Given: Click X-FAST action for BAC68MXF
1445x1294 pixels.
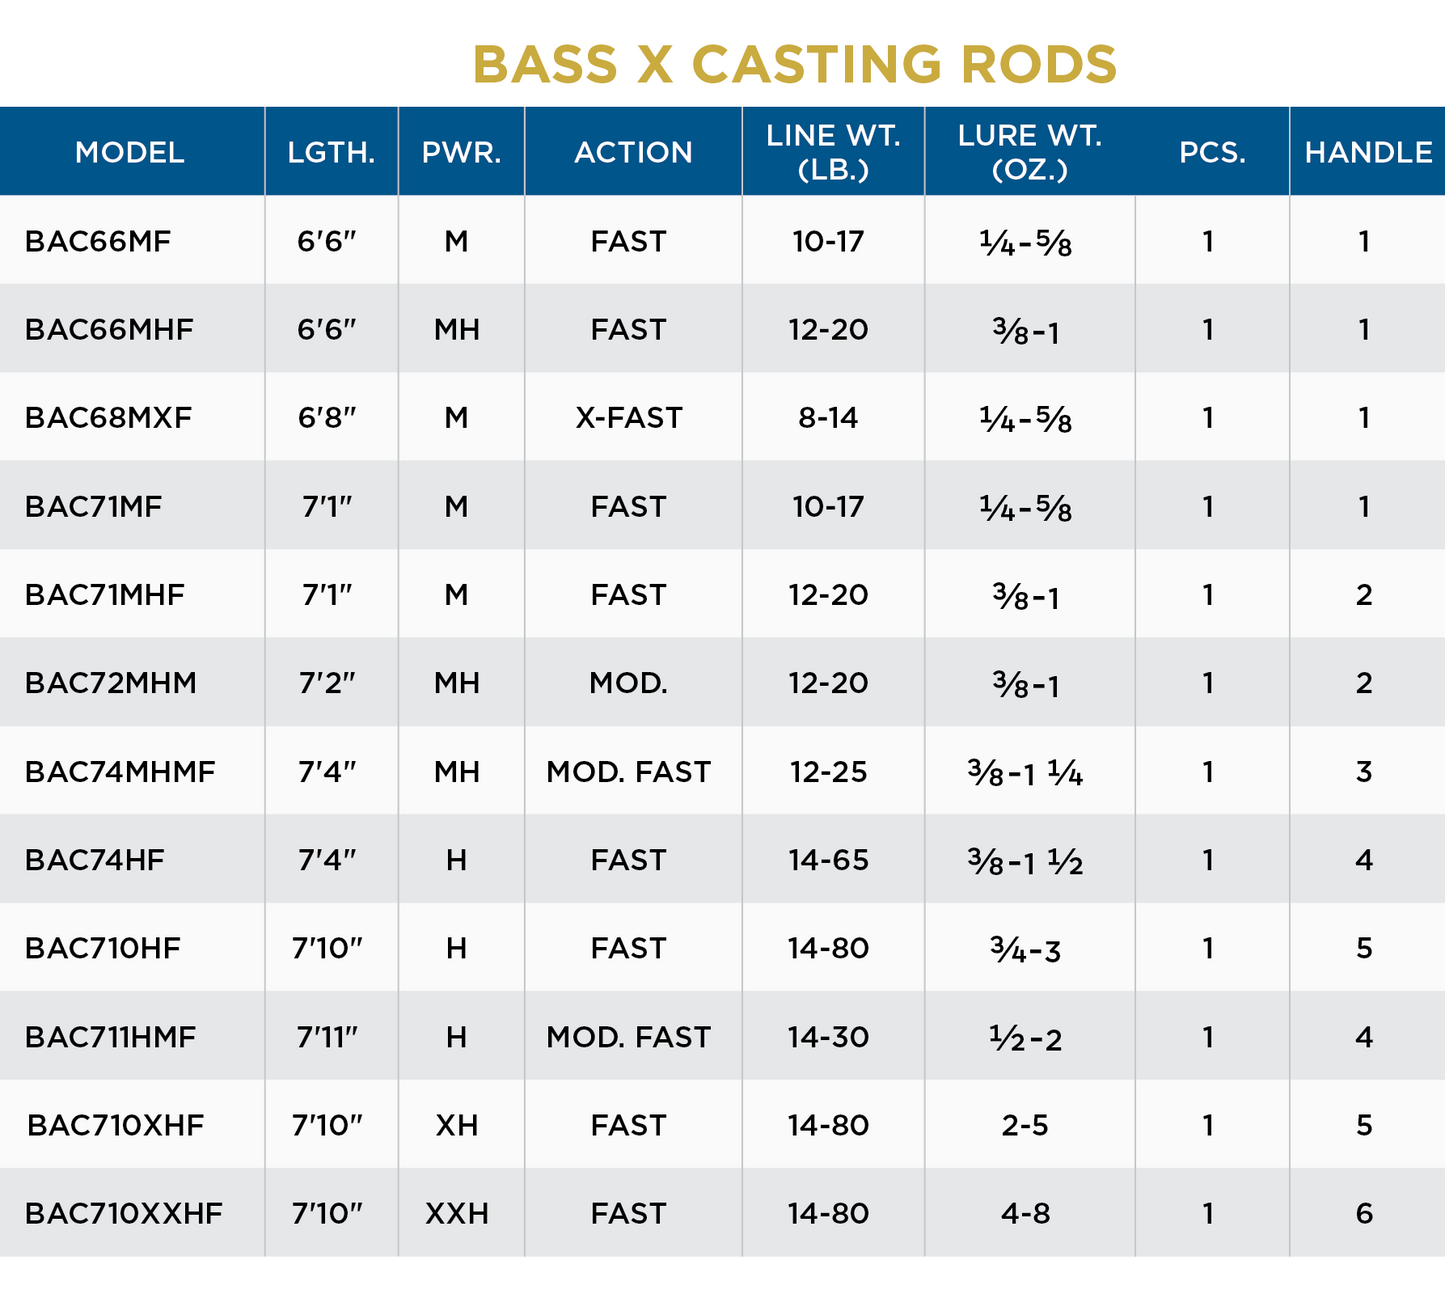Looking at the screenshot, I should (x=628, y=417).
